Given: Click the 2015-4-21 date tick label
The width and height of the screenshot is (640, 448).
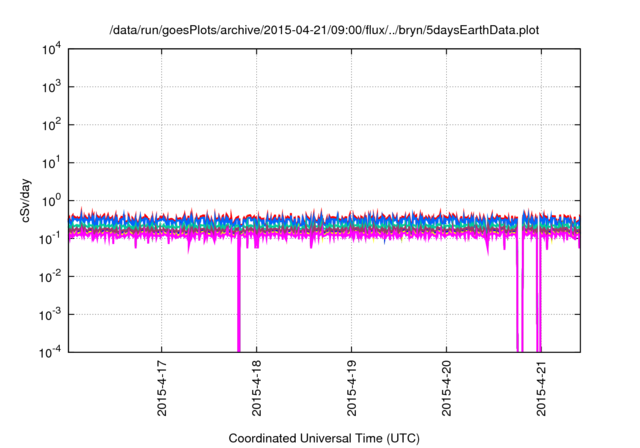Looking at the screenshot, I should [542, 388].
